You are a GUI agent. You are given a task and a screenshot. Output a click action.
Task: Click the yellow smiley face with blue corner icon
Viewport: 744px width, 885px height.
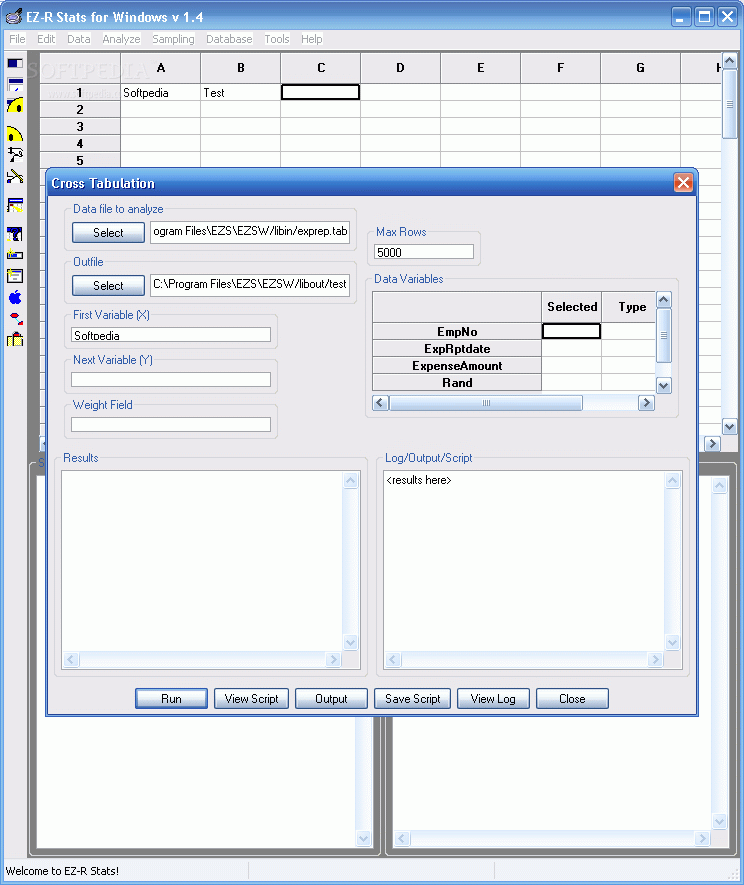click(x=15, y=105)
